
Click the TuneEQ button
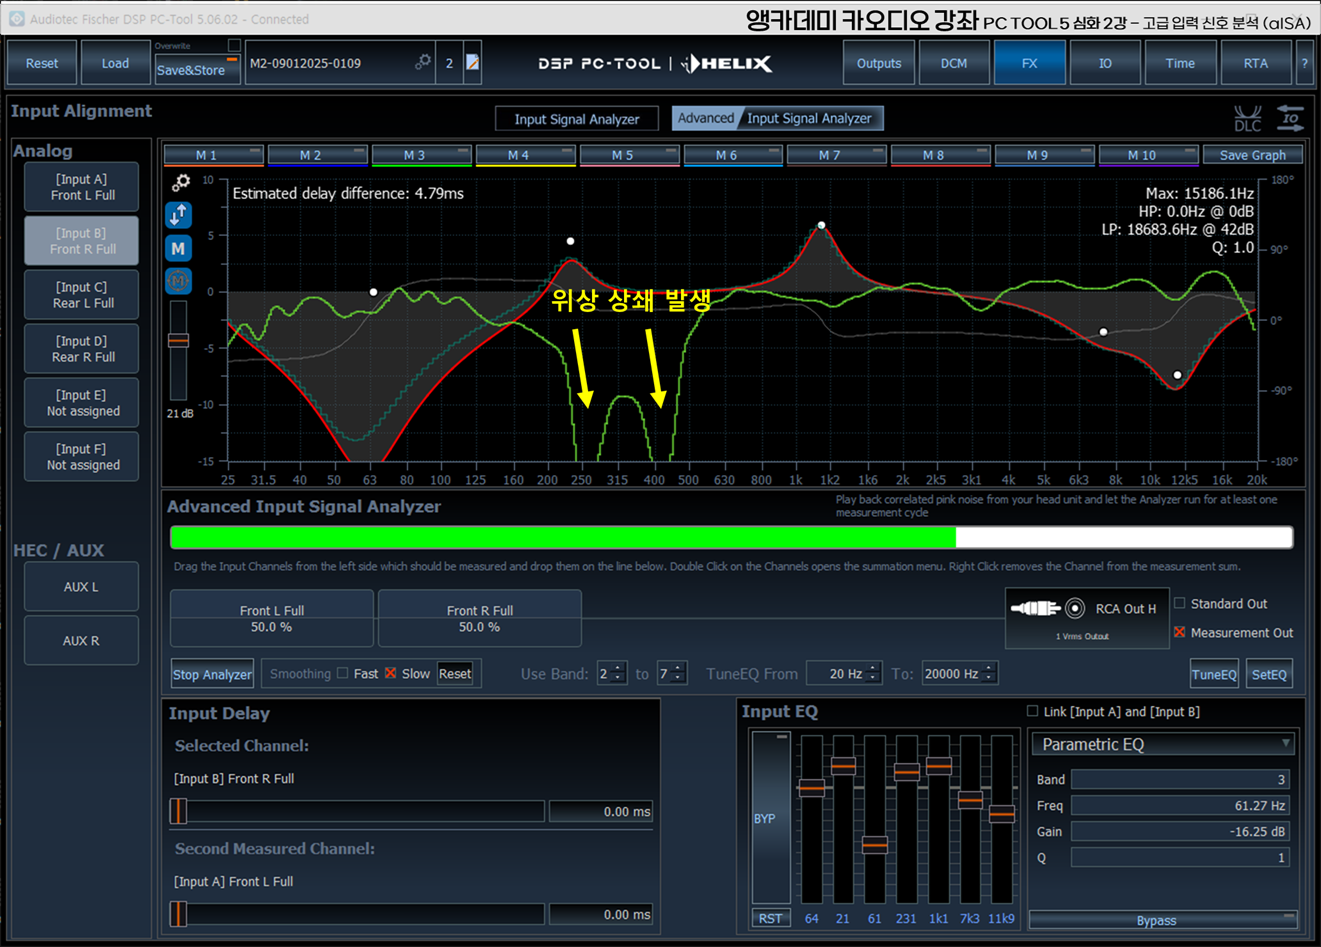click(1214, 674)
